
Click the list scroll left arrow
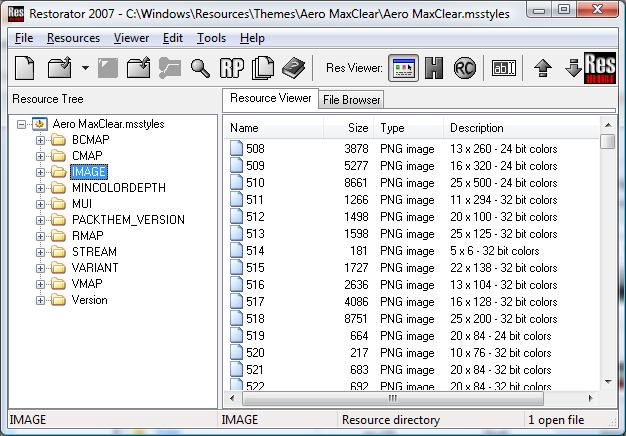click(232, 398)
